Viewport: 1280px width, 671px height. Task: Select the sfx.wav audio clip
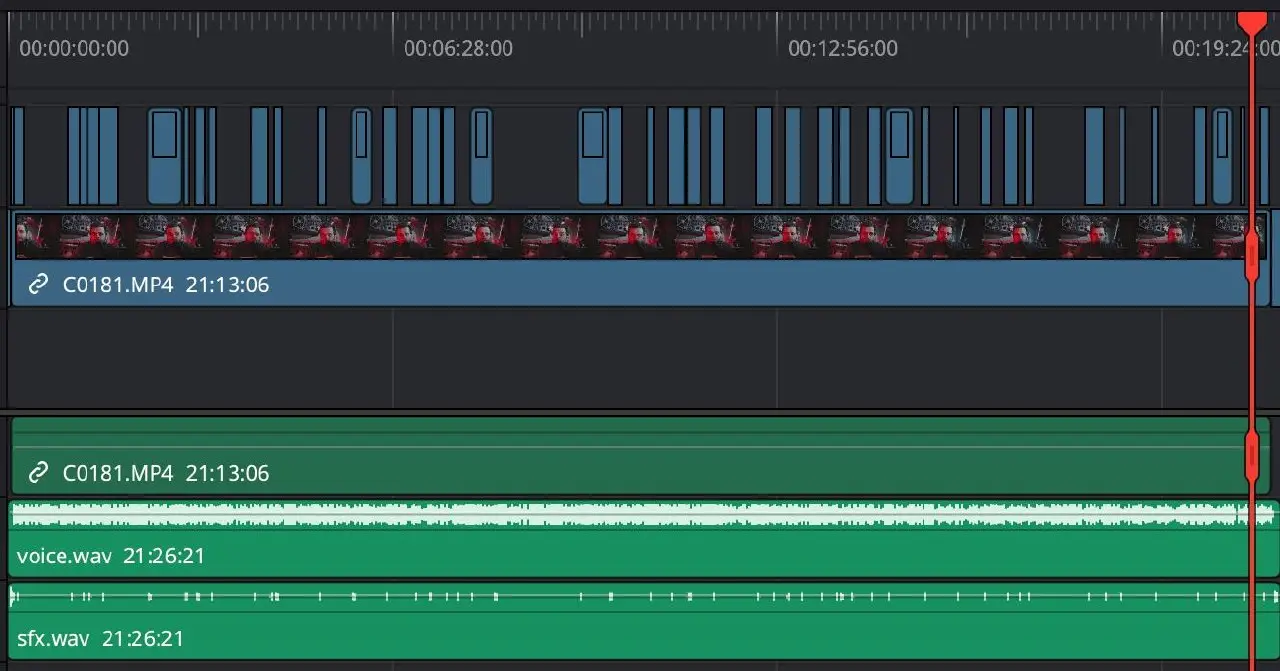tap(644, 621)
